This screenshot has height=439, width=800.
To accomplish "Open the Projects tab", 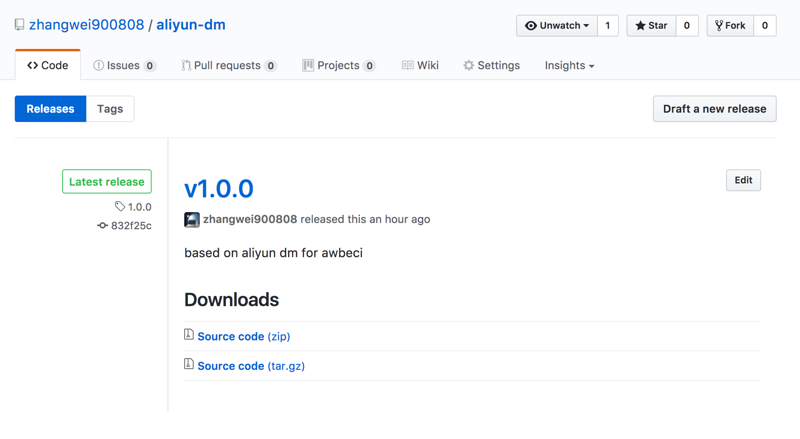I will coord(339,65).
